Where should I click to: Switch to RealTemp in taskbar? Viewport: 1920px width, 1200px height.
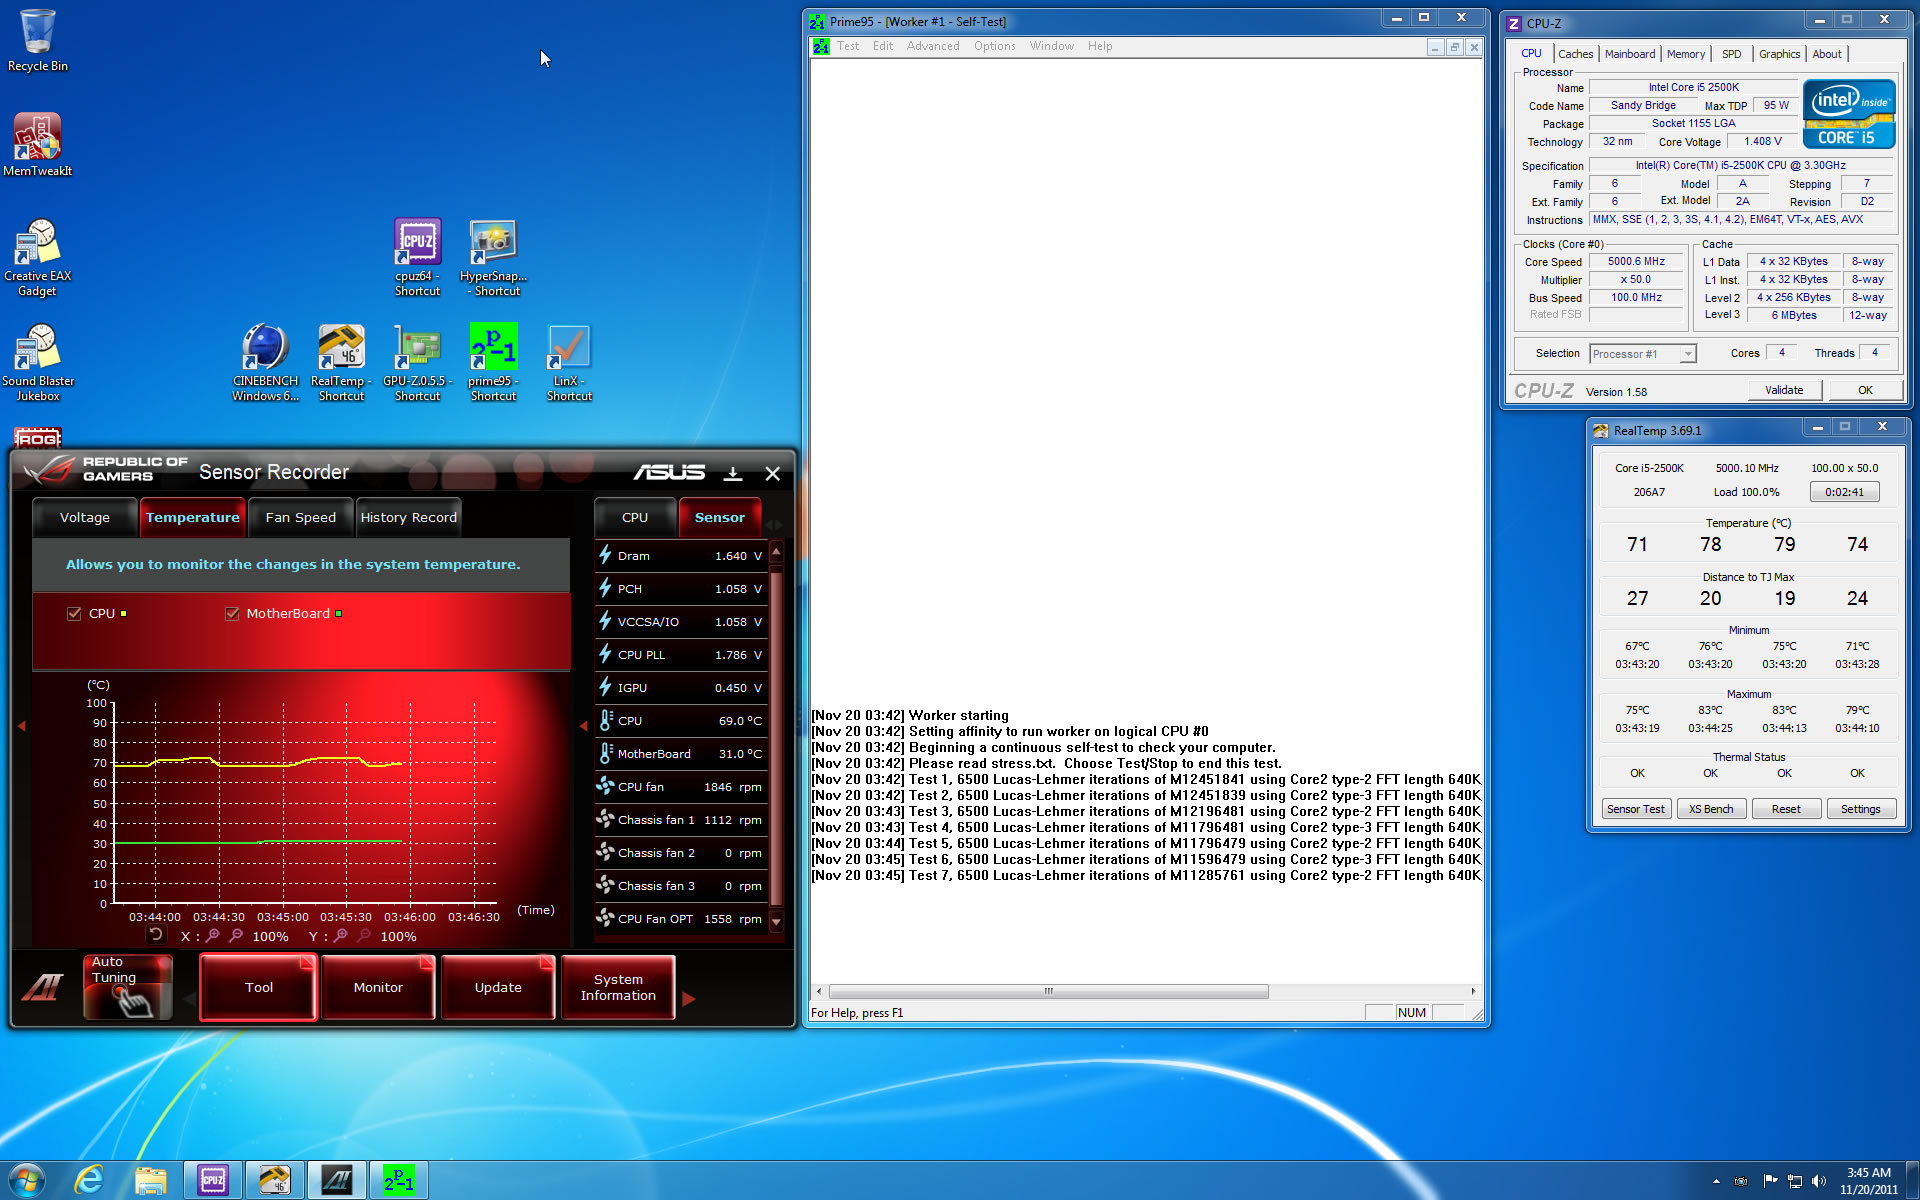275,1180
